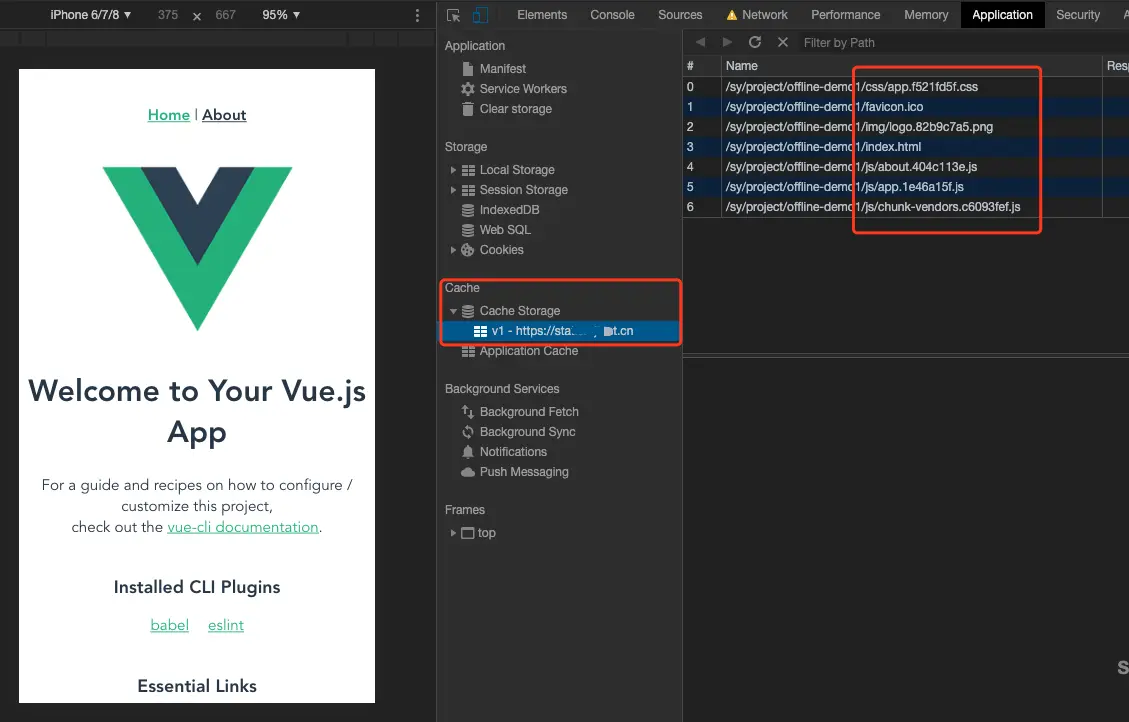Image resolution: width=1129 pixels, height=722 pixels.
Task: Click the Clear storage trash icon
Action: (467, 109)
